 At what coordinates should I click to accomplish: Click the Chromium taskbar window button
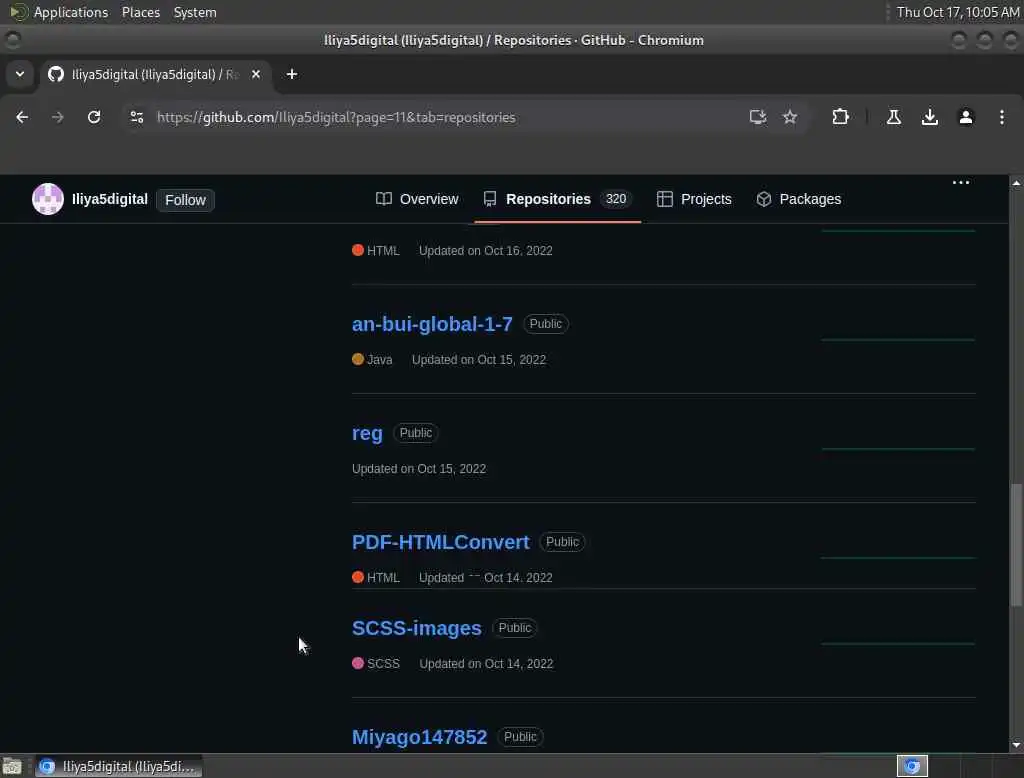118,766
